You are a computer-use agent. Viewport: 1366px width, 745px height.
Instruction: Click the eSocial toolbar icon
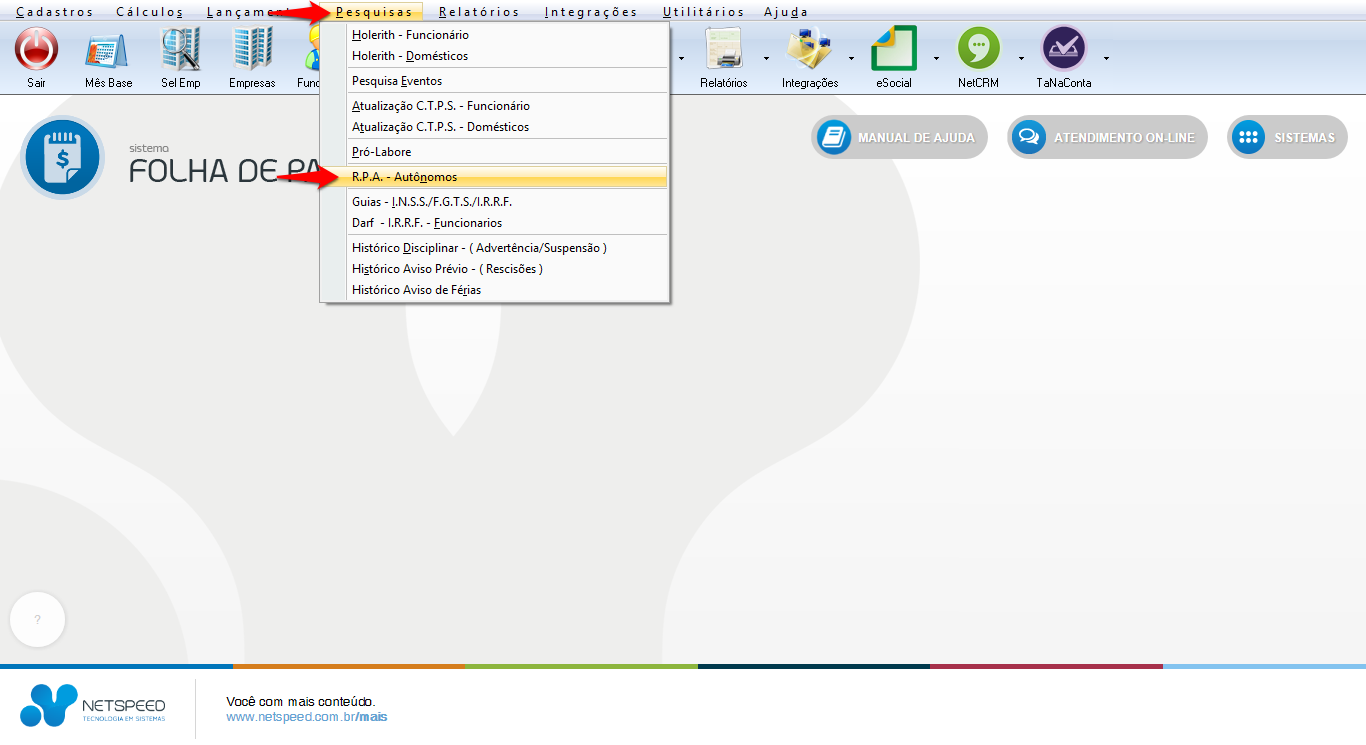(x=893, y=49)
